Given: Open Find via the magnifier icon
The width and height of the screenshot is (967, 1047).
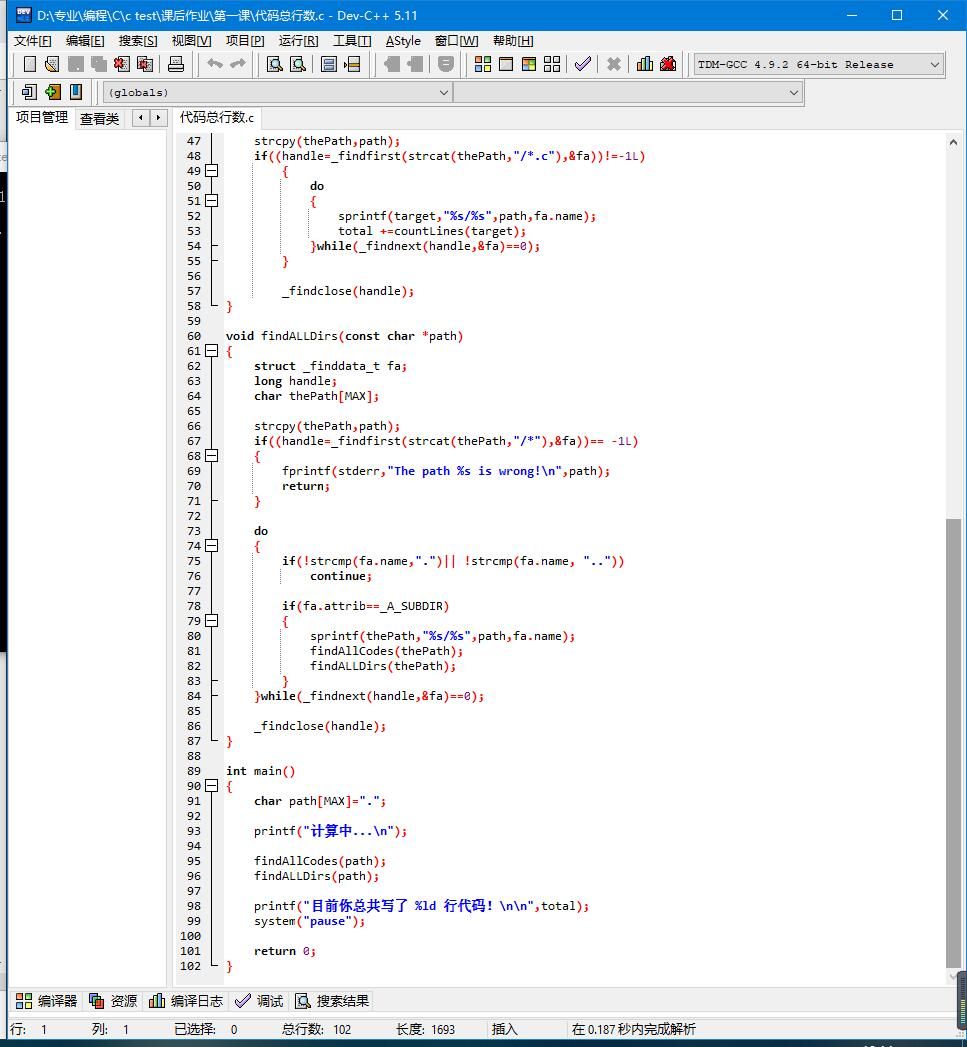Looking at the screenshot, I should click(274, 64).
